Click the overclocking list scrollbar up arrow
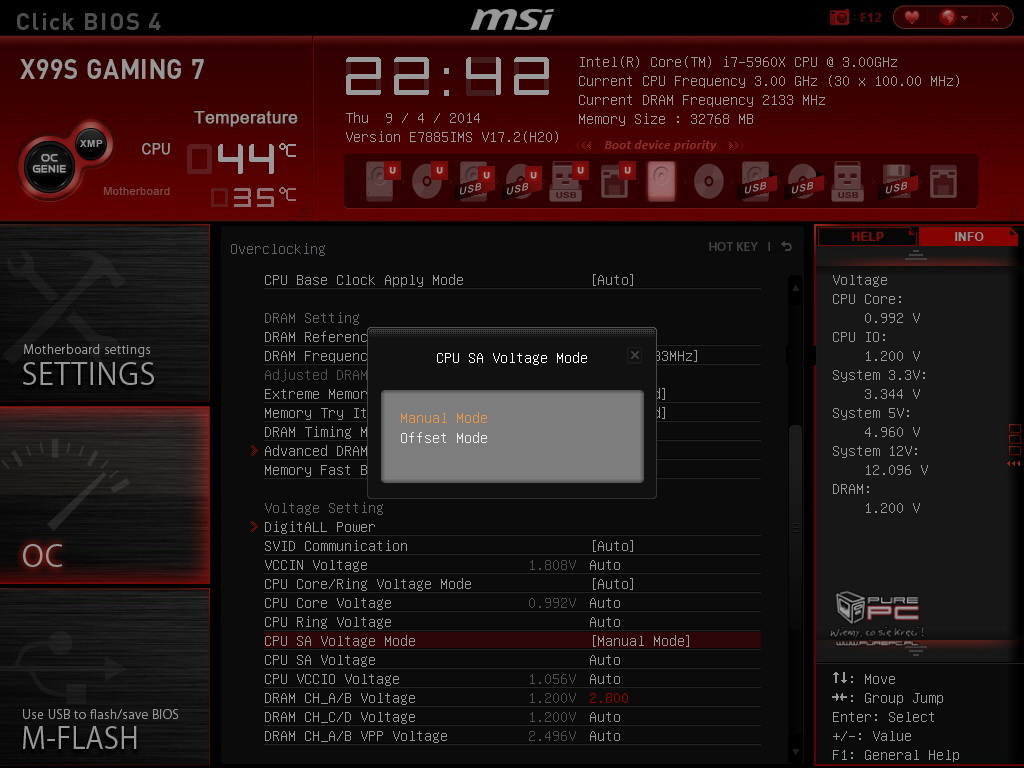The height and width of the screenshot is (768, 1024). (795, 287)
